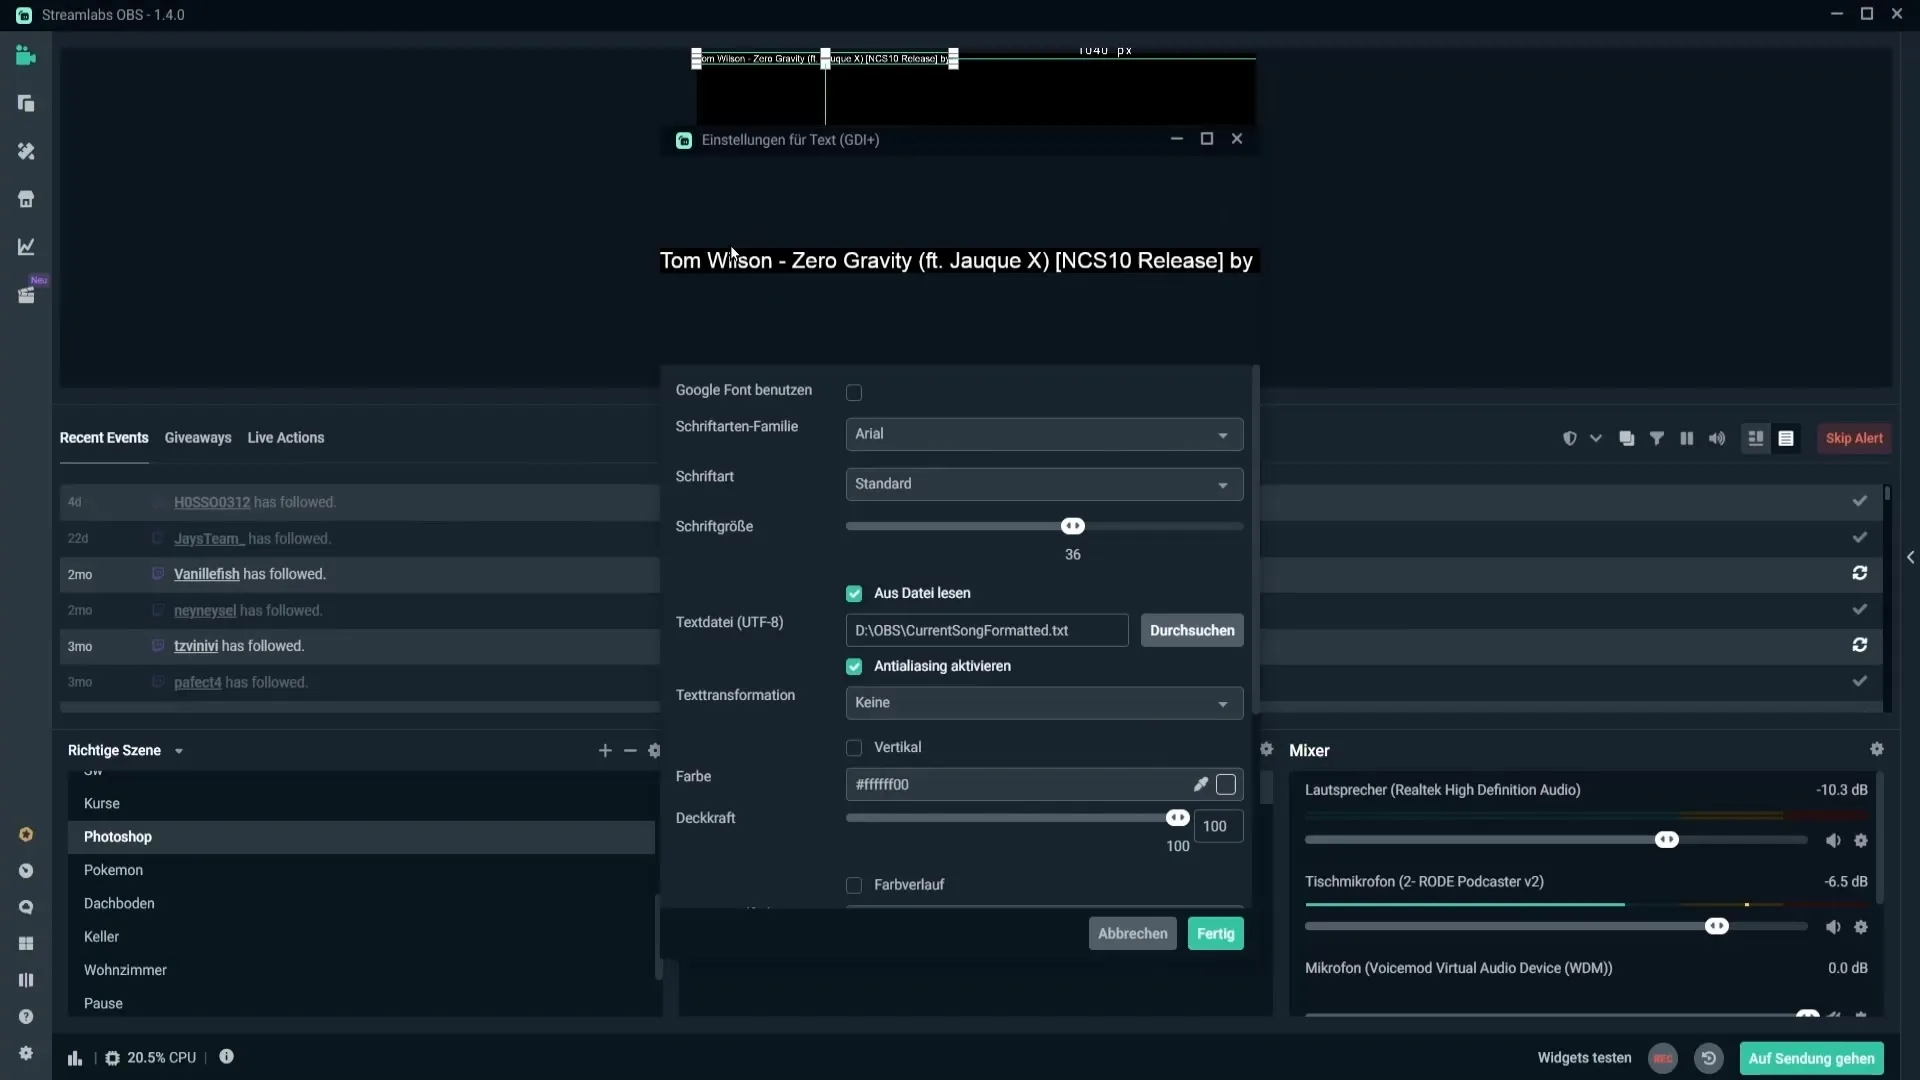Adjust the Deckkraft opacity slider handle
The image size is (1920, 1080).
1178,819
